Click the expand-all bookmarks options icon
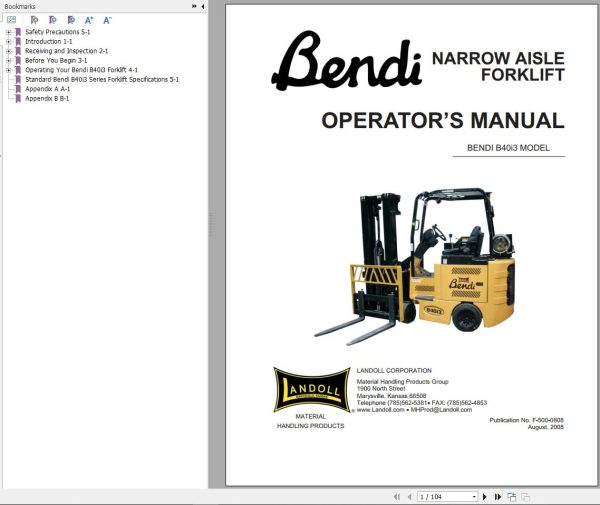 pyautogui.click(x=11, y=20)
